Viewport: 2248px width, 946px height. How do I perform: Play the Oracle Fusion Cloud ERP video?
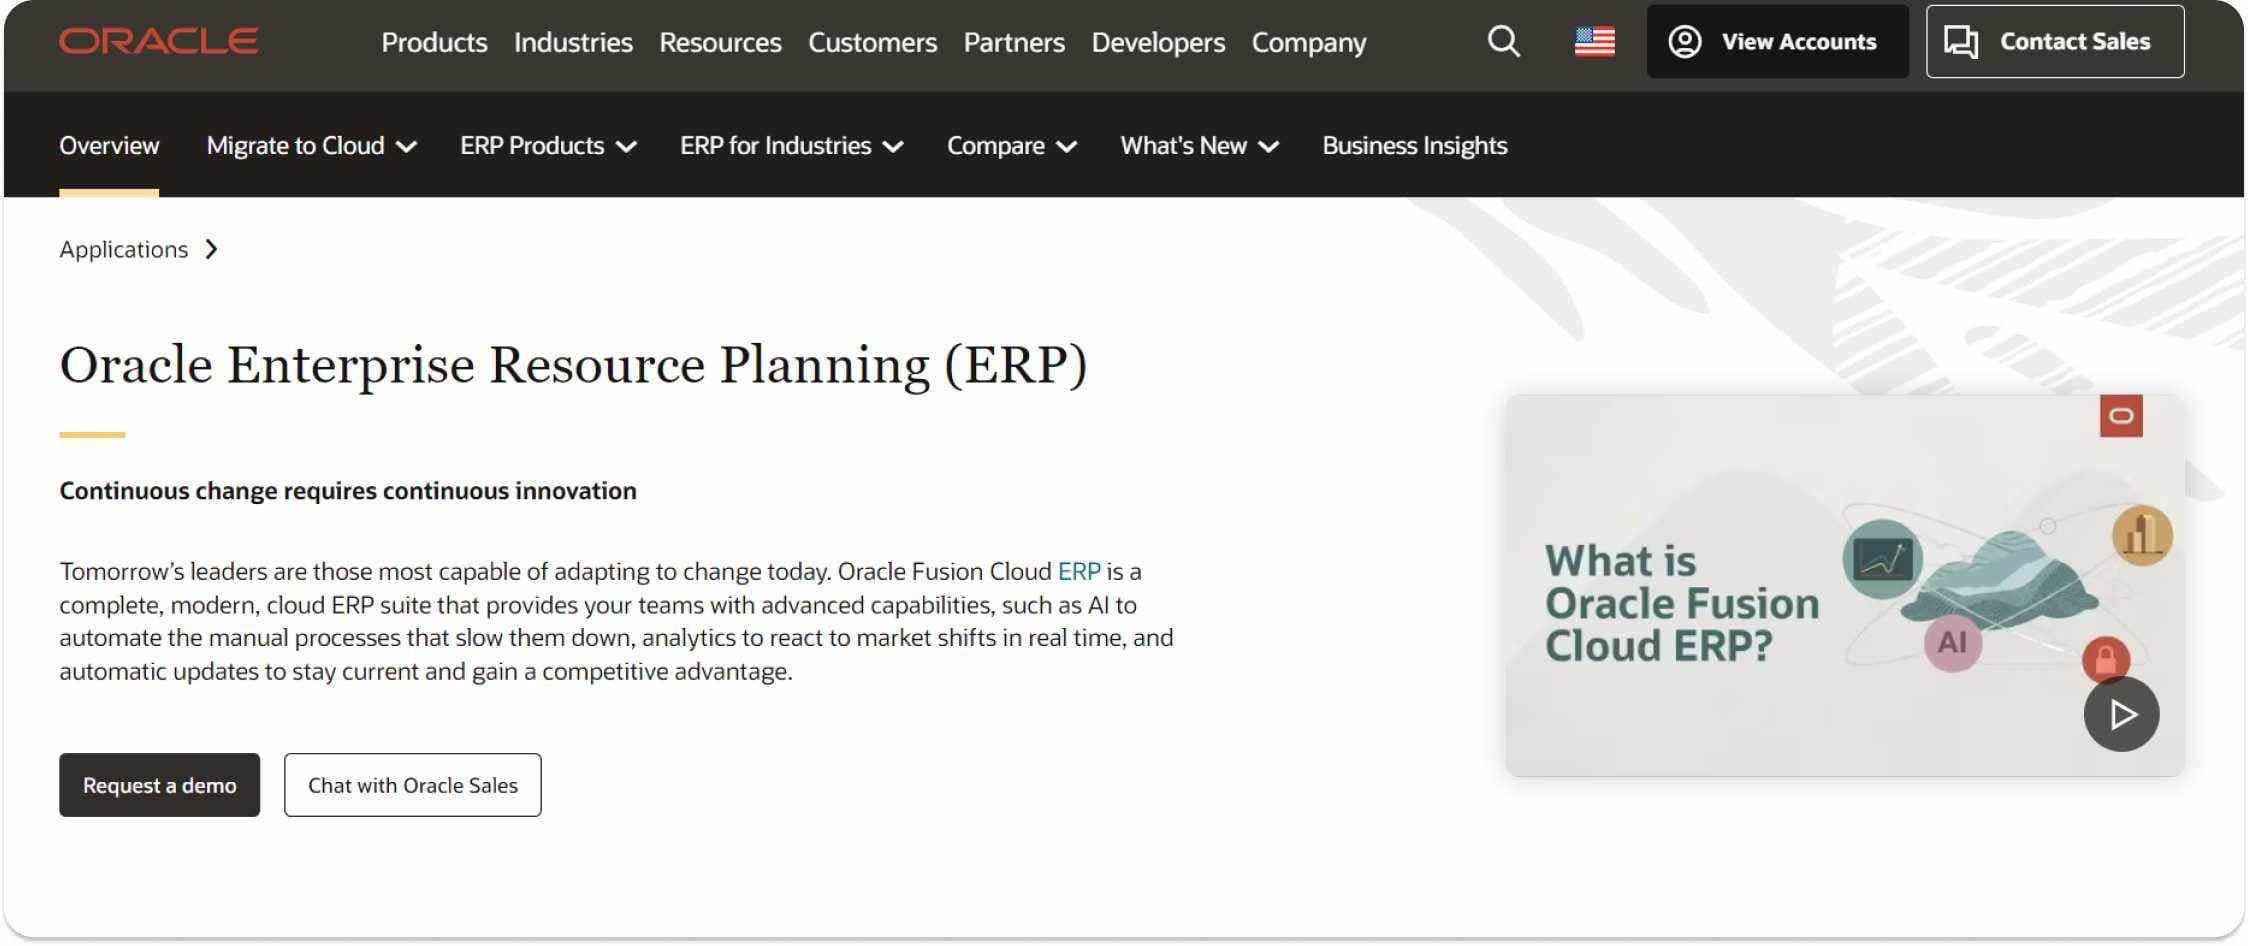pos(2121,714)
